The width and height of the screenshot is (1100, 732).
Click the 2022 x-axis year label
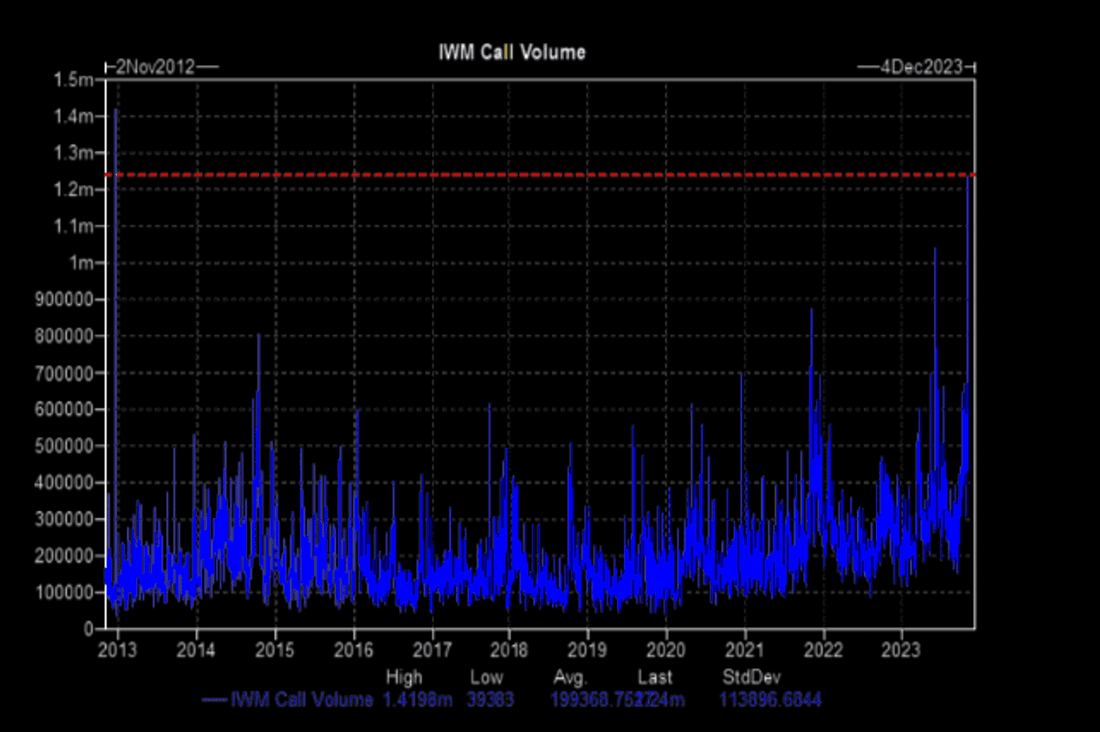[823, 650]
